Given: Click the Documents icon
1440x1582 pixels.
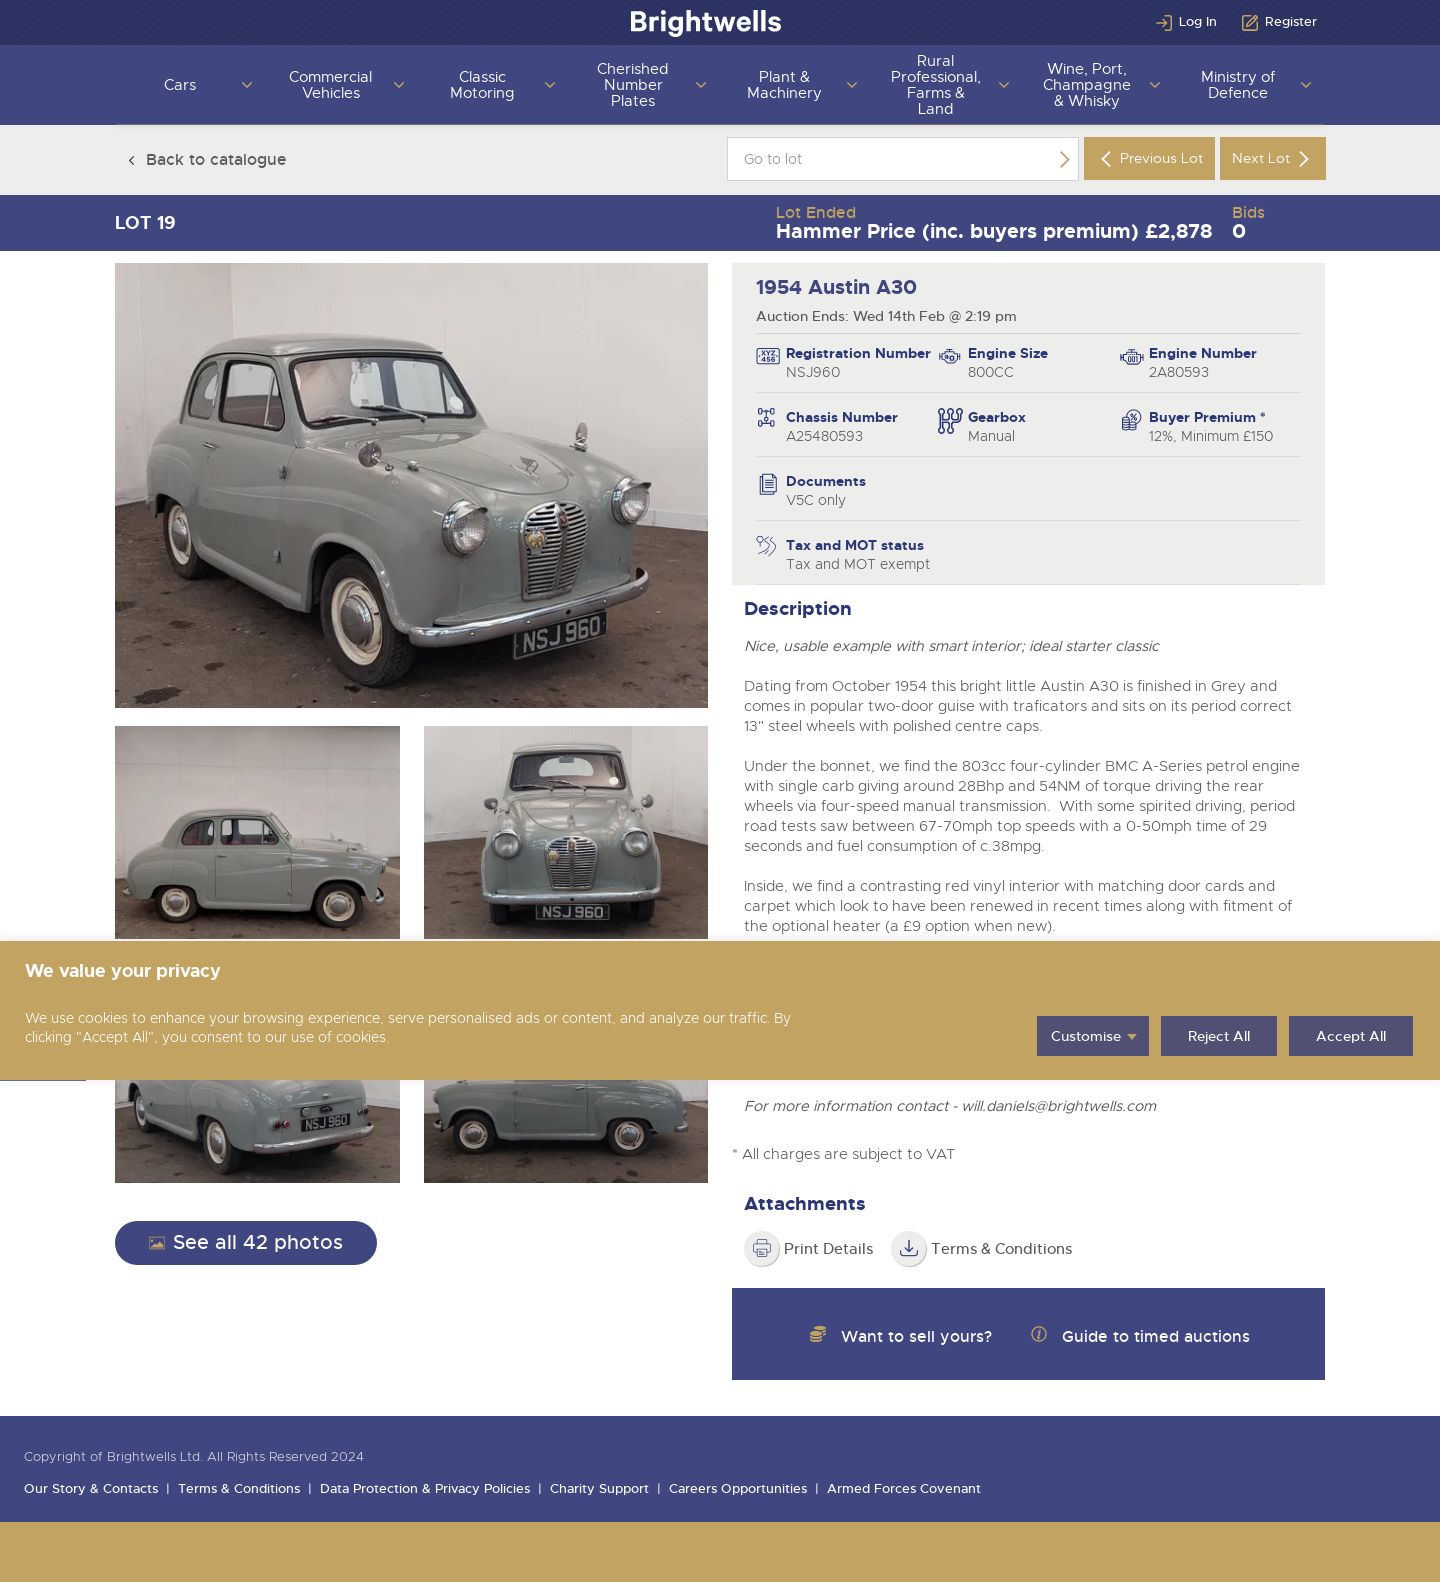Looking at the screenshot, I should (767, 484).
